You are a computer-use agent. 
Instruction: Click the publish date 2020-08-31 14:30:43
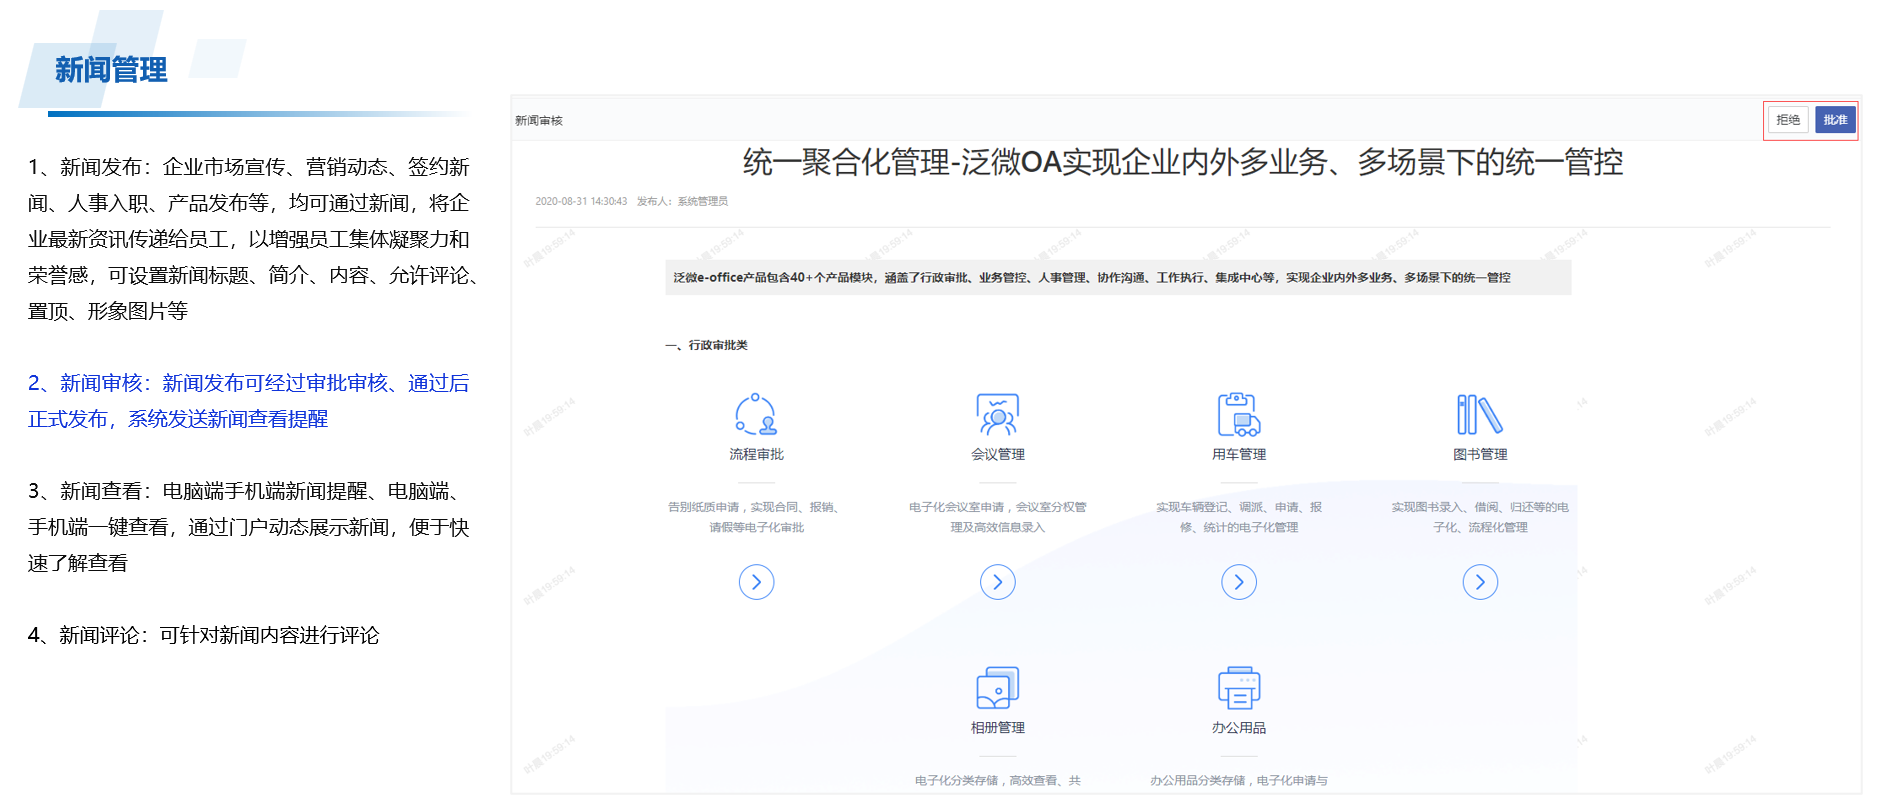tap(581, 201)
